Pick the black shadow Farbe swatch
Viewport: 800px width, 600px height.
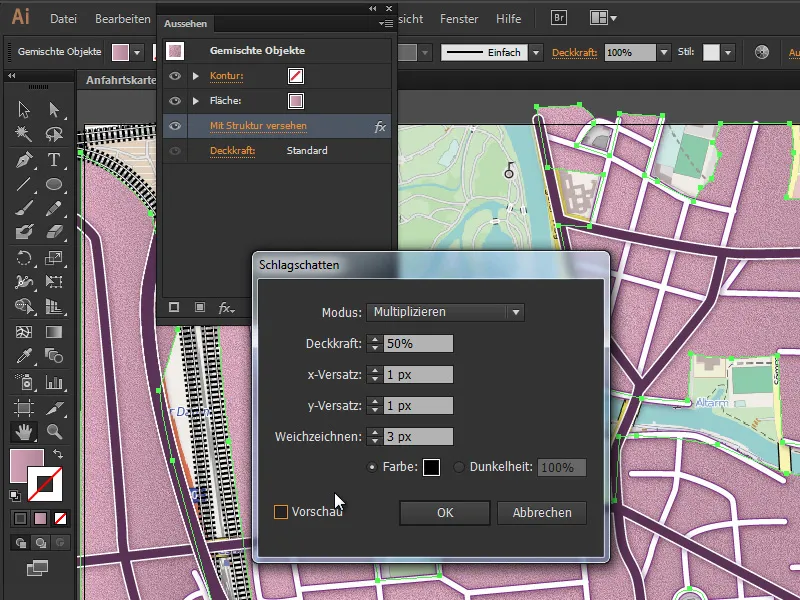pos(431,467)
